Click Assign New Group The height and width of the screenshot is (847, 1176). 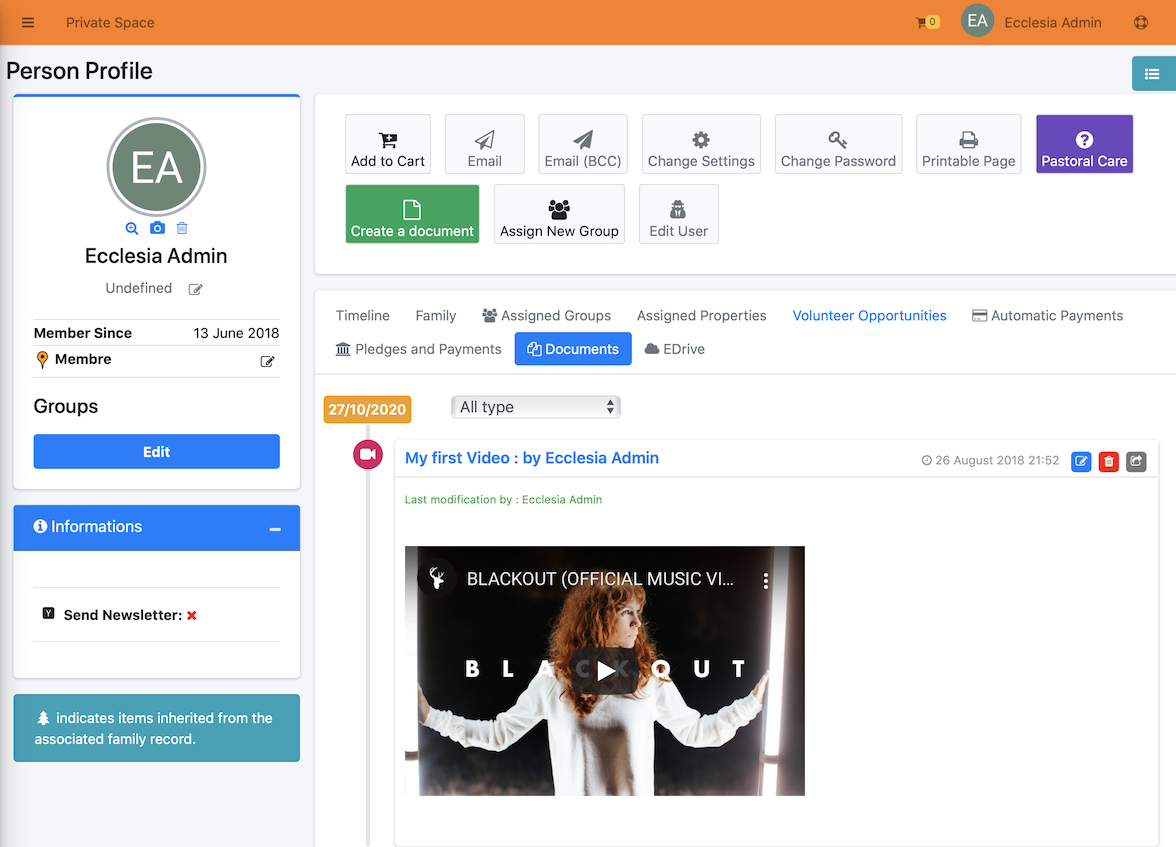(559, 214)
